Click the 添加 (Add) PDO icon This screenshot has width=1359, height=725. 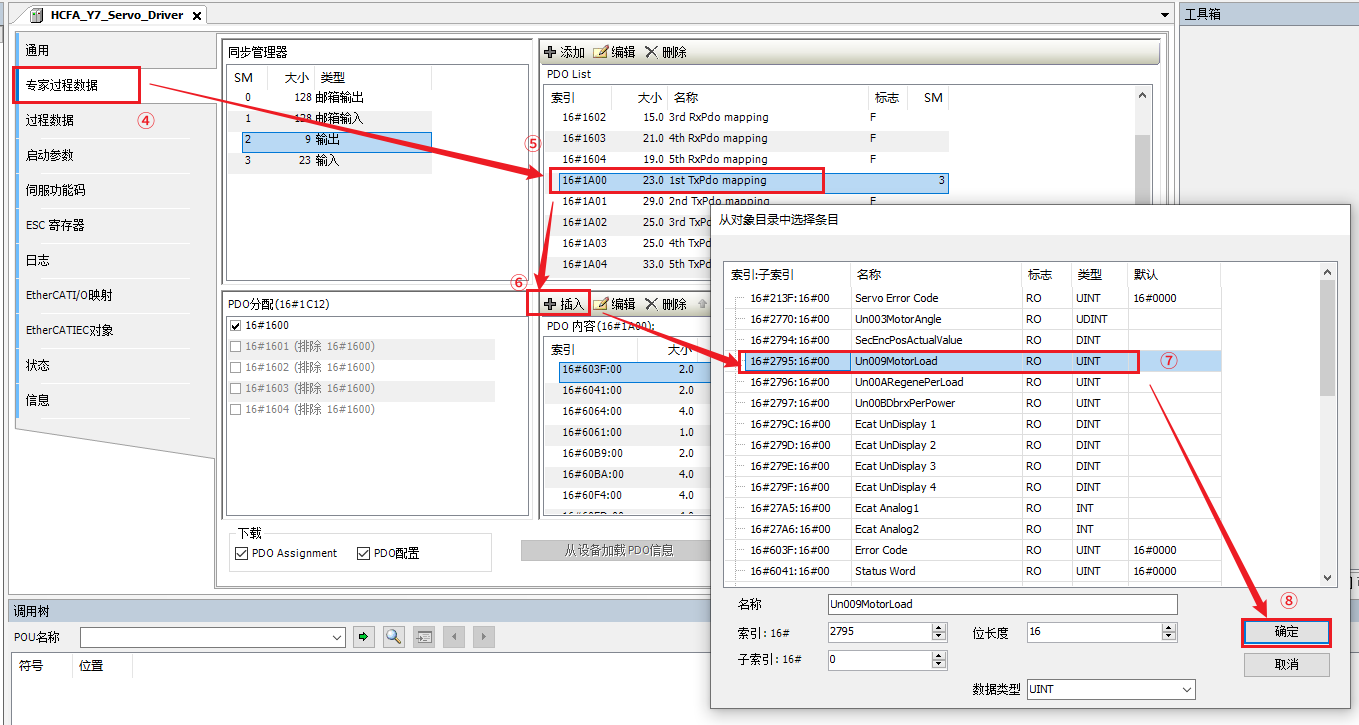550,52
